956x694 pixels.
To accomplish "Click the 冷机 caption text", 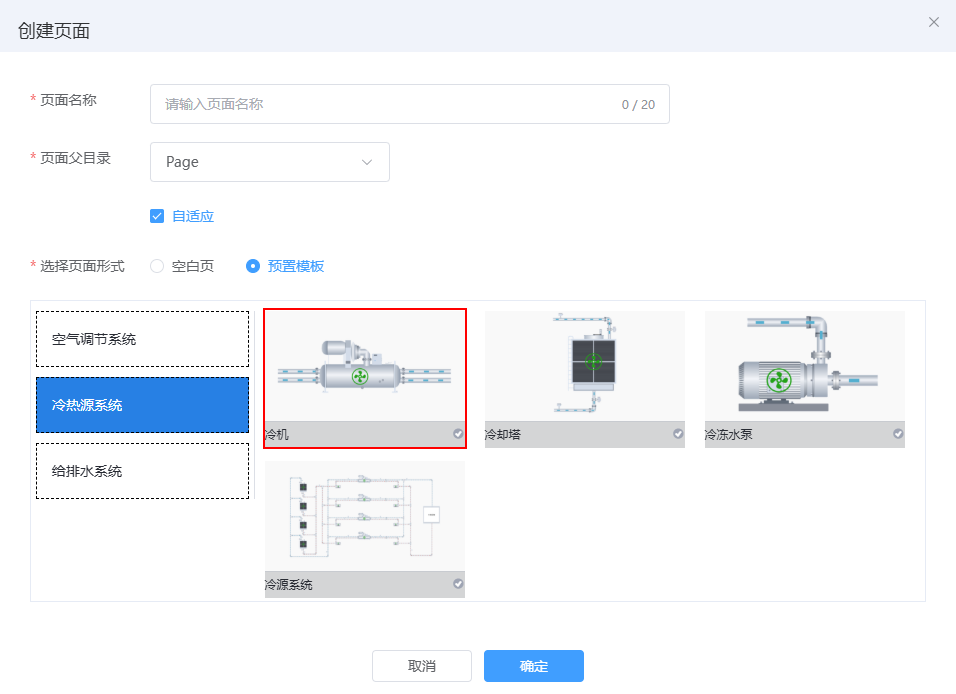I will coord(277,434).
